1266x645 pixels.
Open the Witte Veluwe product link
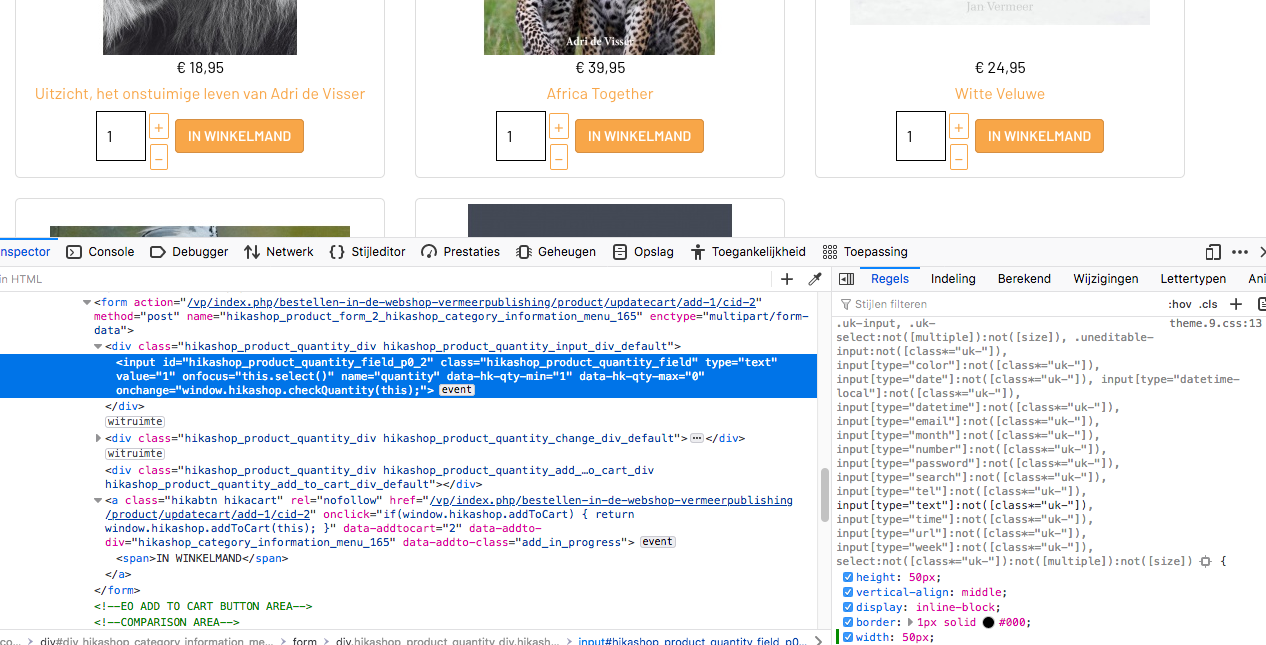tap(1000, 94)
